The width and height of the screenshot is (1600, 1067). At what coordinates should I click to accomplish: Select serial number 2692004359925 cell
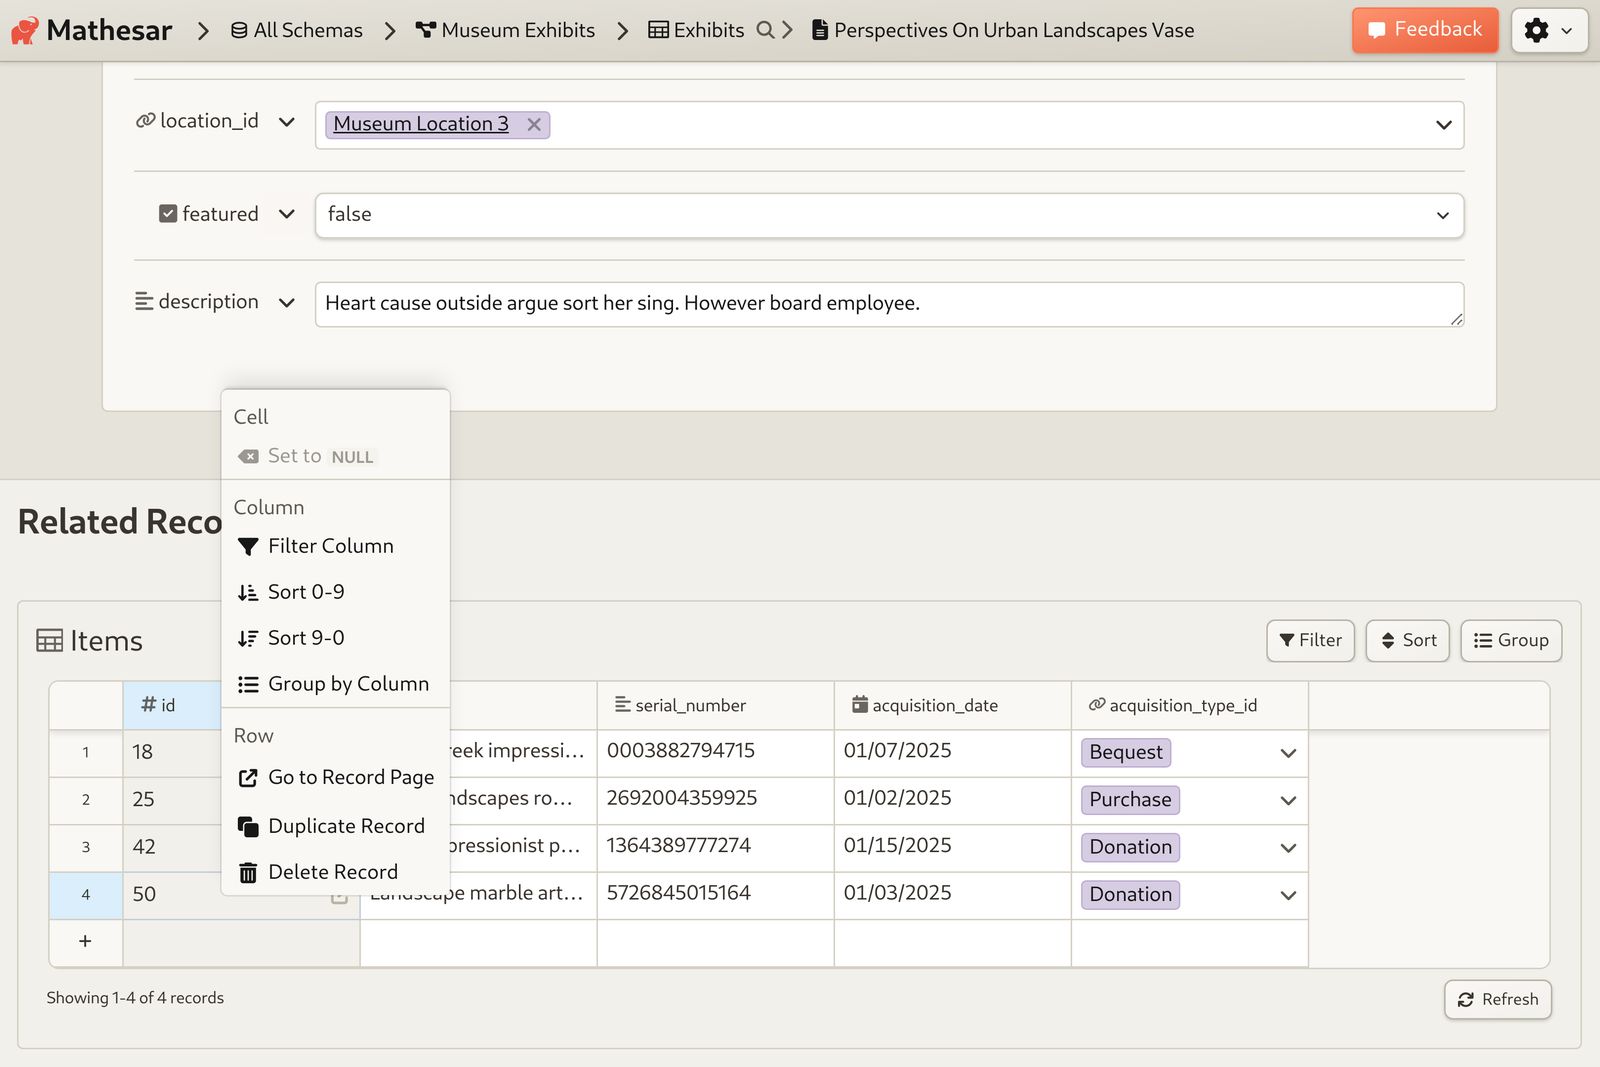click(715, 800)
